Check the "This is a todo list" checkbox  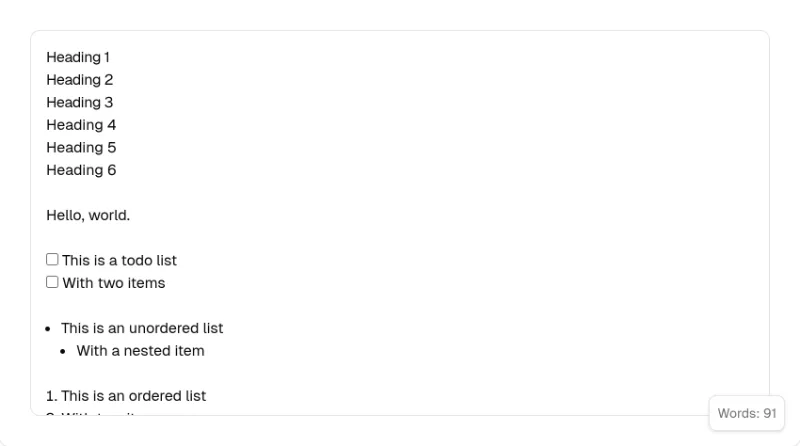[x=52, y=259]
